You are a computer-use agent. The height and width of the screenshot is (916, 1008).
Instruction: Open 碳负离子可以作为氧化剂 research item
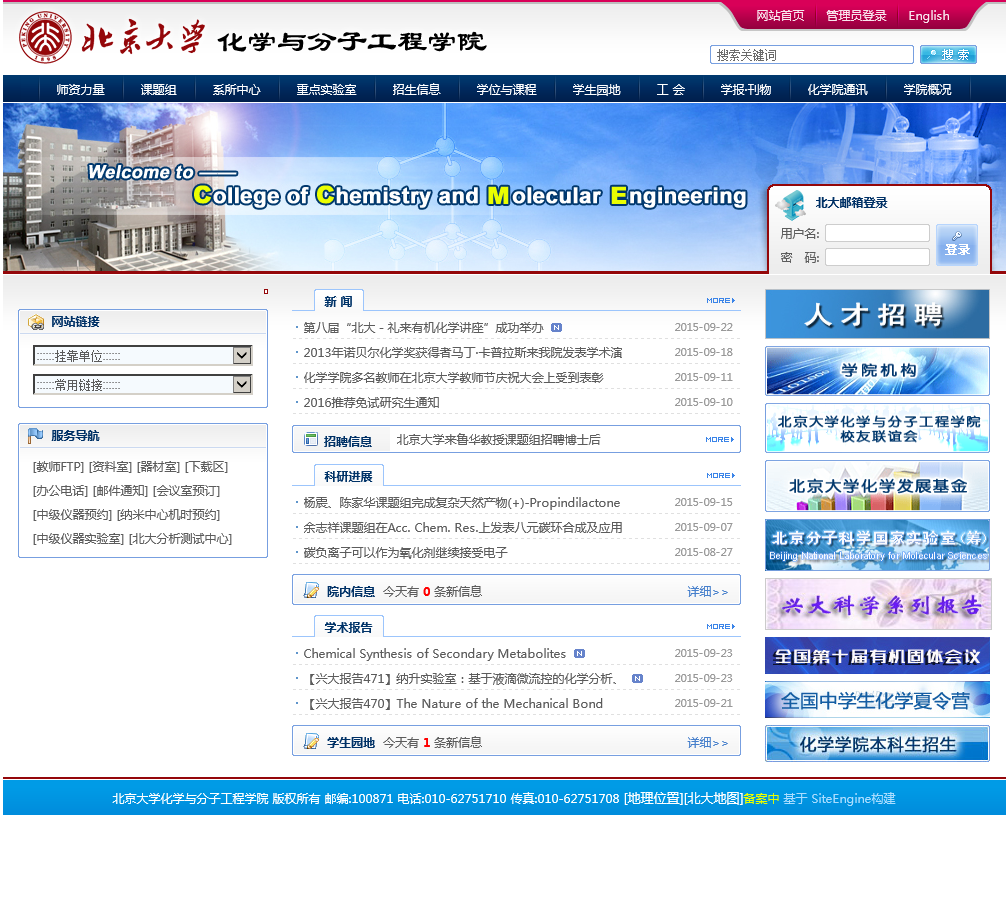(405, 553)
